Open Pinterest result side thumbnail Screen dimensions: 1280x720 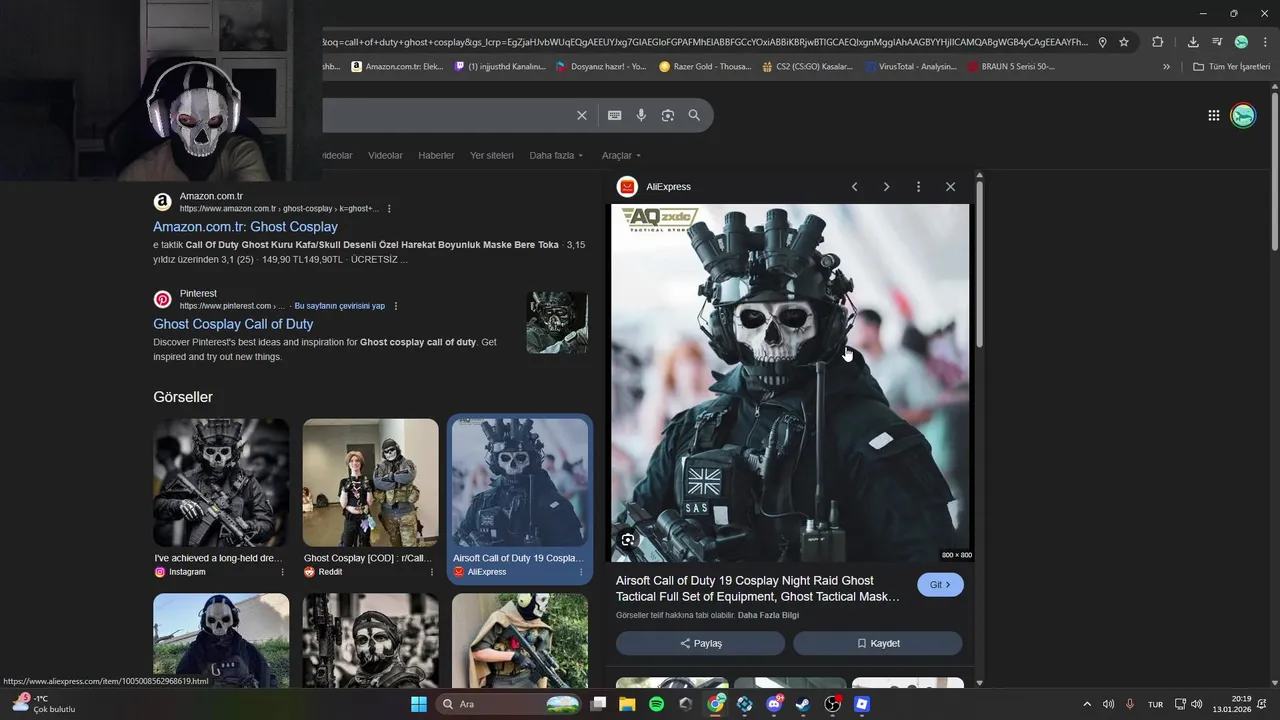(557, 322)
